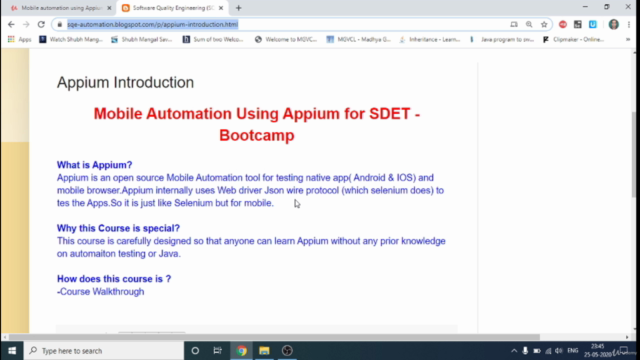Open the Clipmaker - Online... bookmark

point(573,39)
